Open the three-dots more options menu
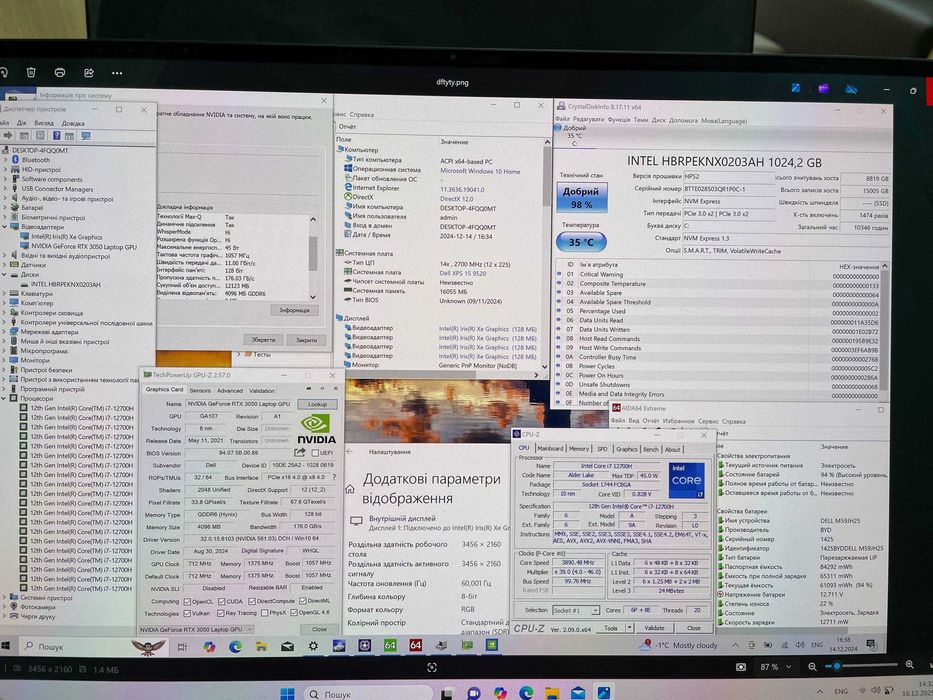The image size is (933, 700). click(117, 73)
